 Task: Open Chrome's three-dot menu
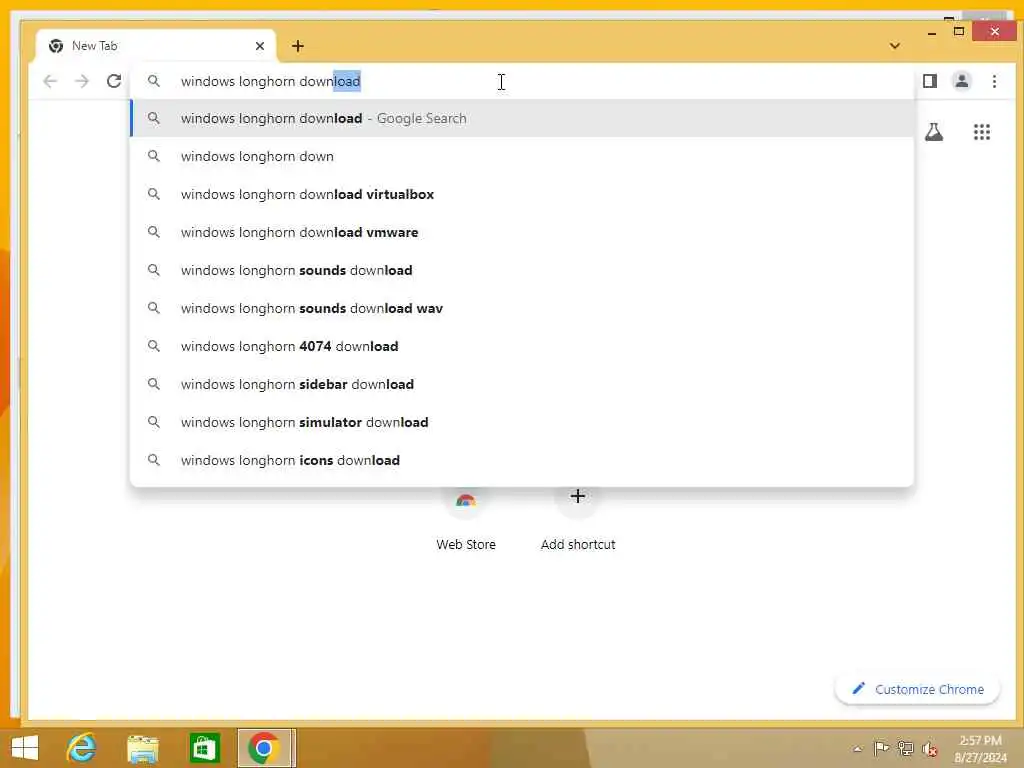click(x=994, y=81)
